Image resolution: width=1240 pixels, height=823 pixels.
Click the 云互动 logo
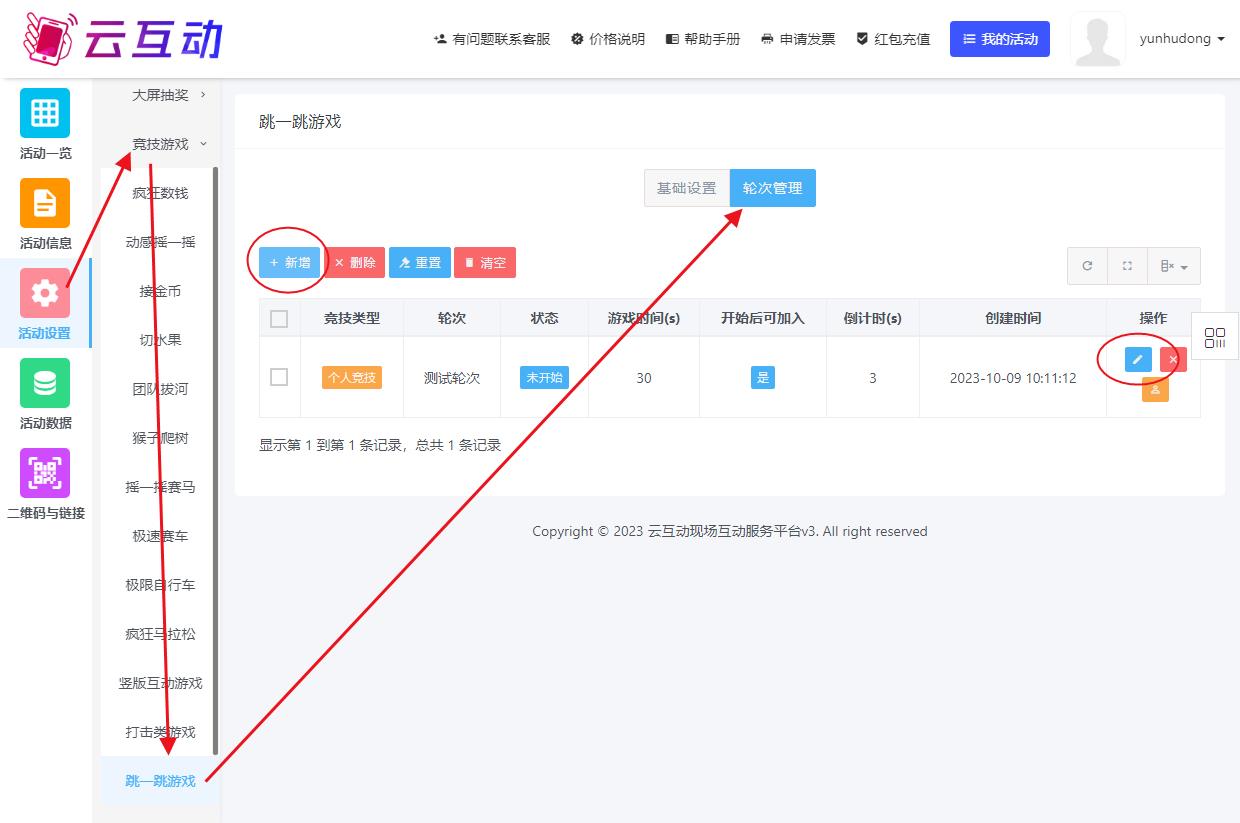(x=122, y=39)
